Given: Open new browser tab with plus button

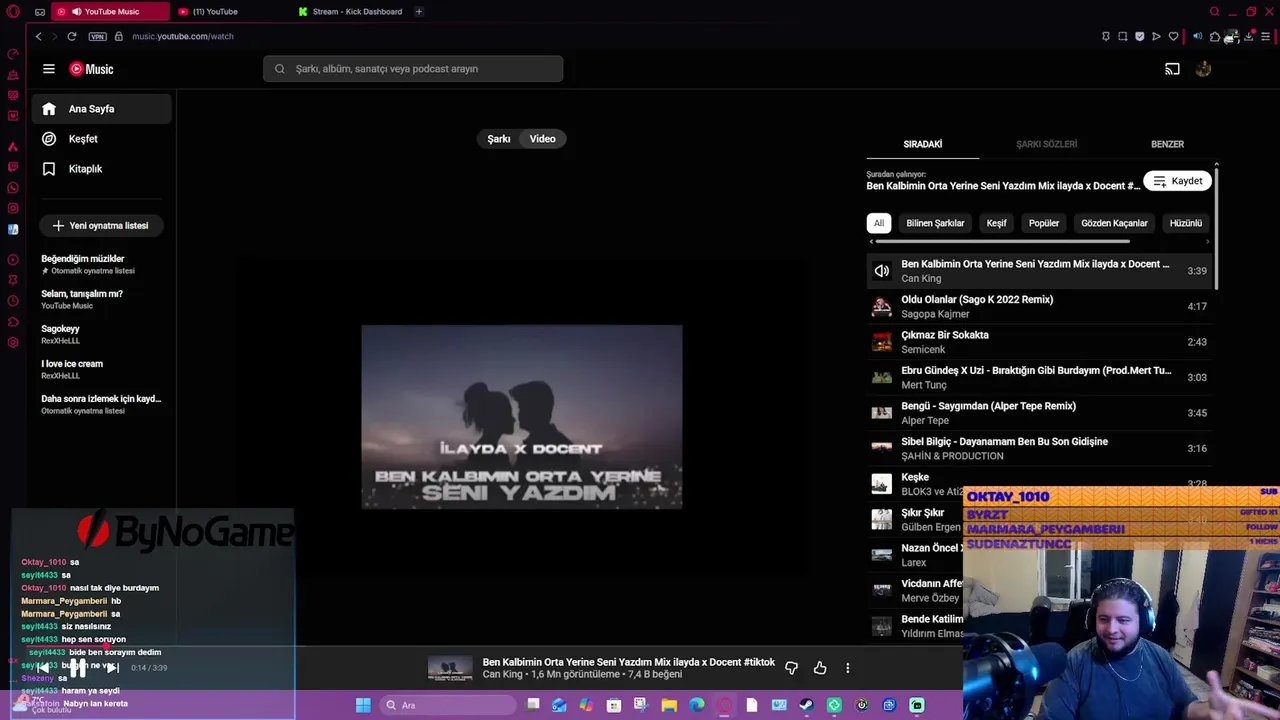Looking at the screenshot, I should [419, 12].
